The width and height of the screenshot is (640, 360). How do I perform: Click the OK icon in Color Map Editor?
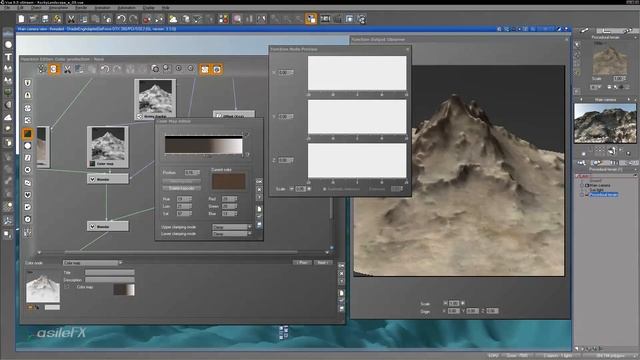coord(259,182)
